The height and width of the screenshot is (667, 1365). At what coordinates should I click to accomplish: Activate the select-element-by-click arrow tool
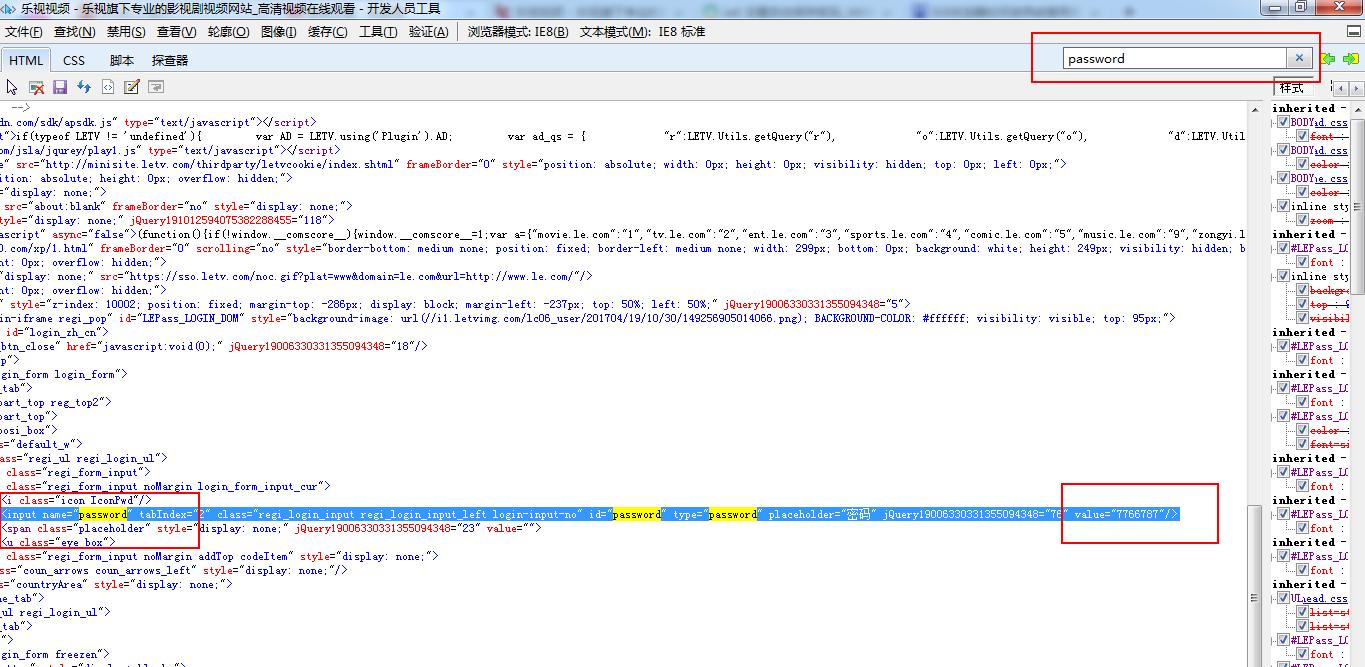[13, 88]
